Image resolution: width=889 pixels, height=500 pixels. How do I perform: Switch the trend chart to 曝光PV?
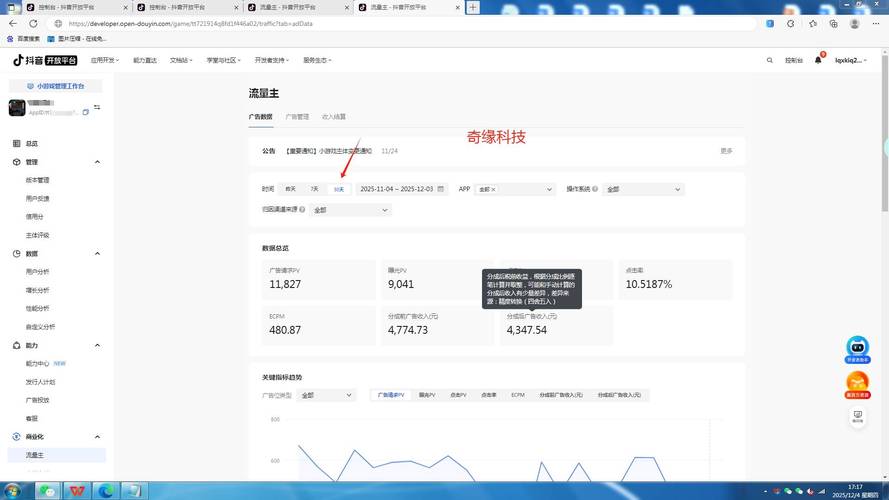pos(426,395)
